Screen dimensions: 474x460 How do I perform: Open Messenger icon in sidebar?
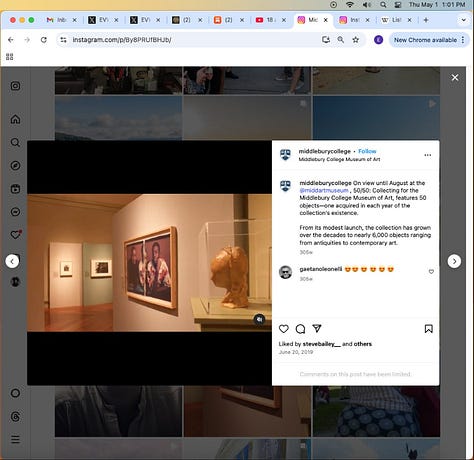point(15,212)
